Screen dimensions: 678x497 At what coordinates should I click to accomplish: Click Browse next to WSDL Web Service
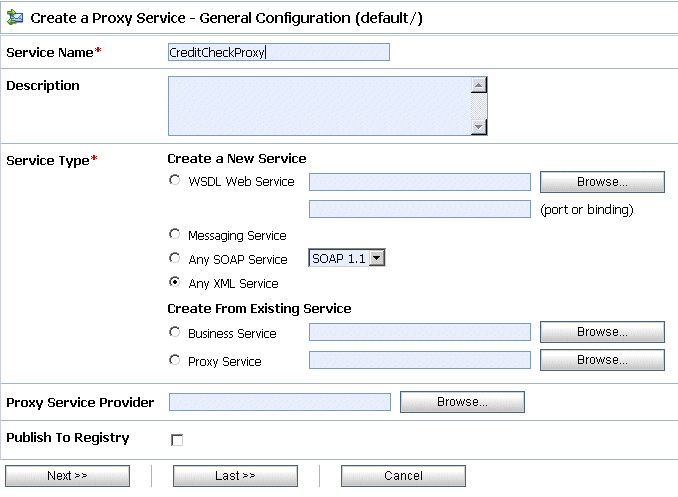coord(602,182)
